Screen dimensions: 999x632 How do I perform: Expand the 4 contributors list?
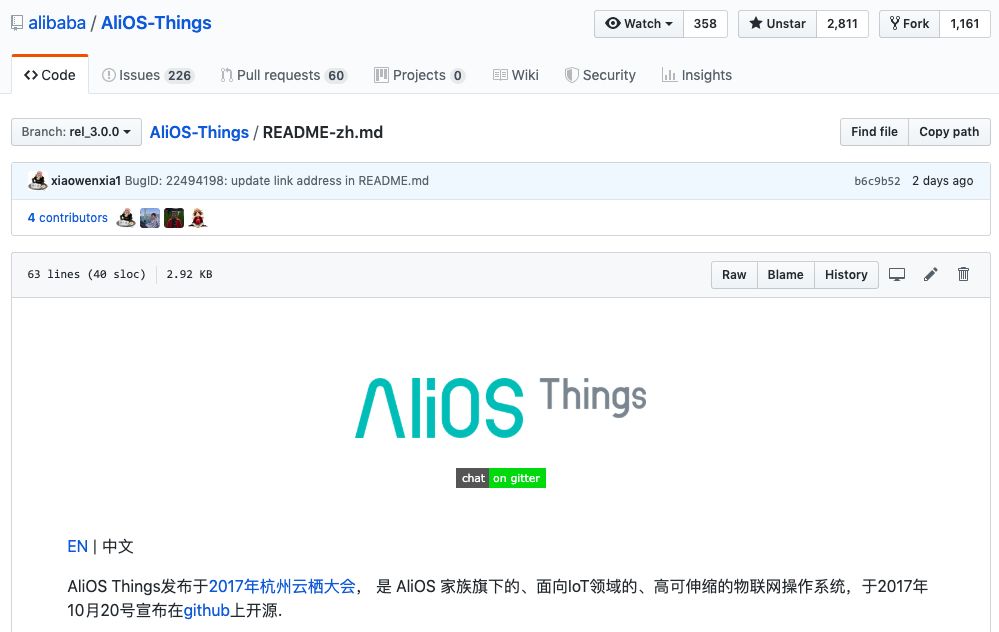68,218
